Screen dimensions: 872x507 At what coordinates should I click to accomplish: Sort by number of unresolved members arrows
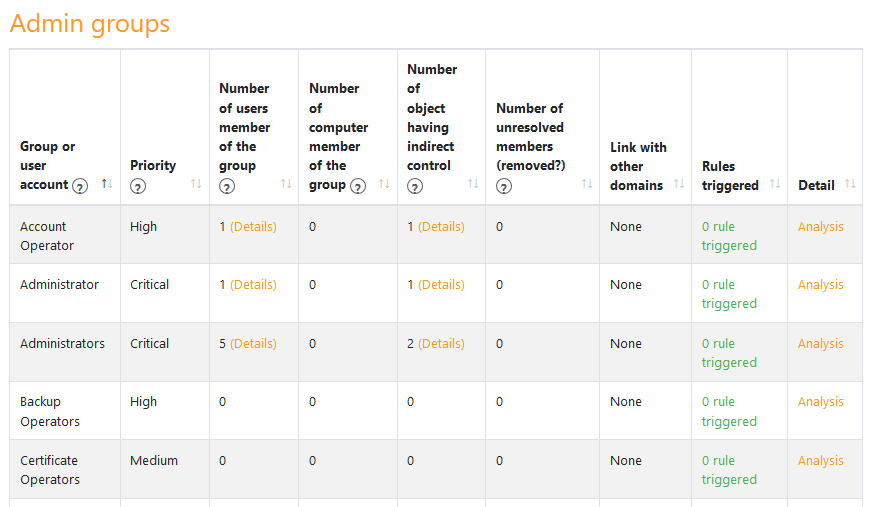pyautogui.click(x=587, y=184)
